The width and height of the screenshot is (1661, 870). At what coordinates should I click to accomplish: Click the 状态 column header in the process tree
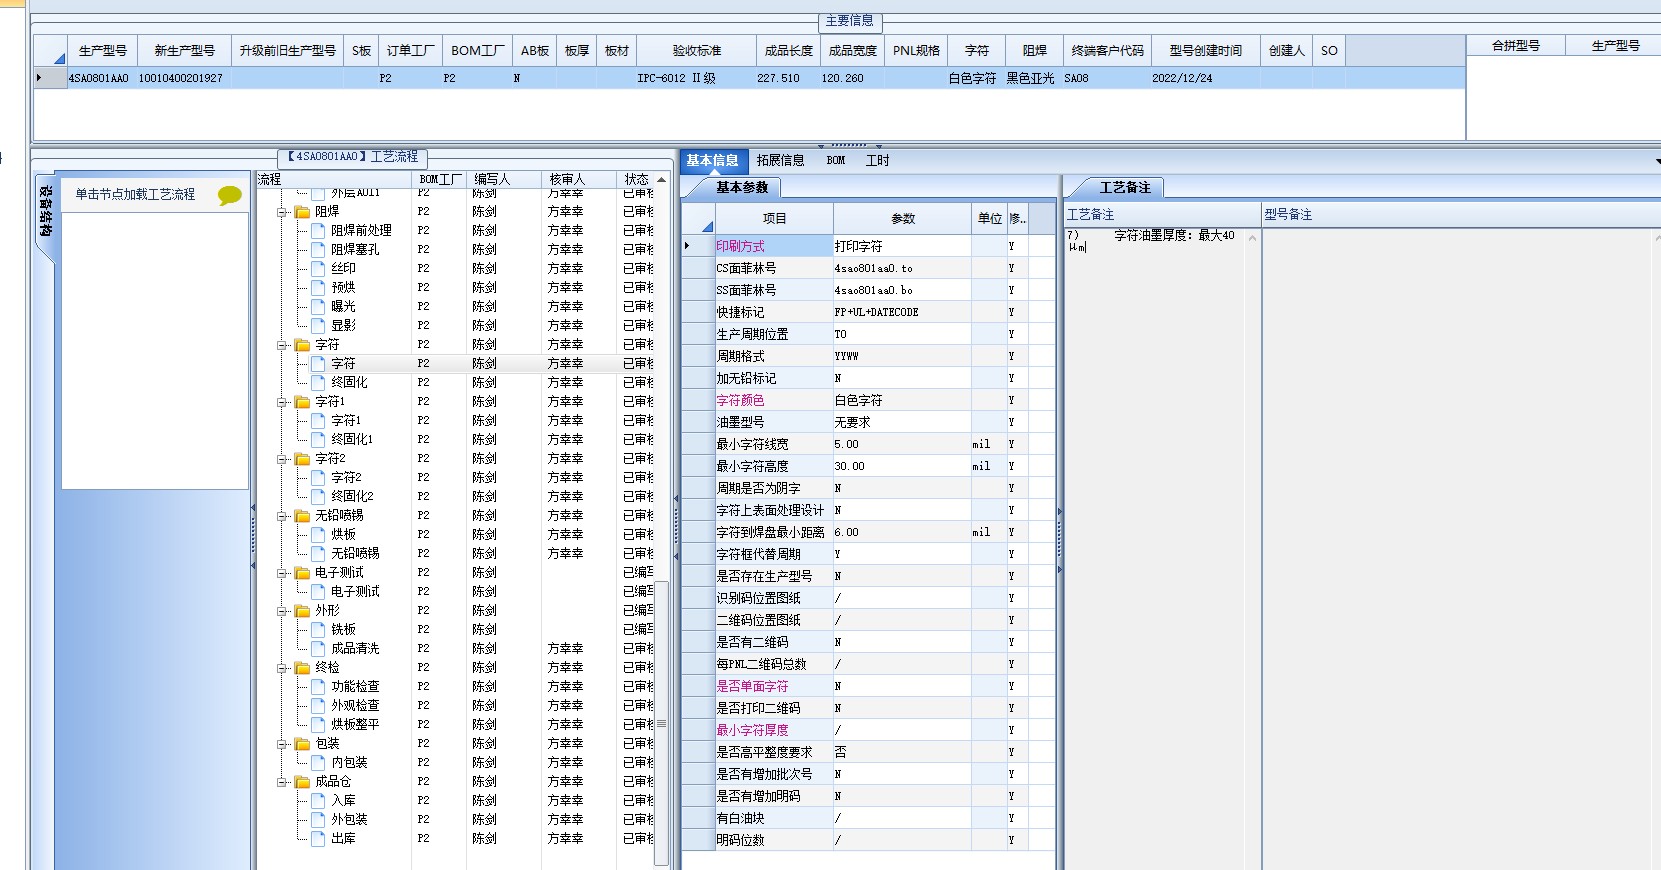636,180
